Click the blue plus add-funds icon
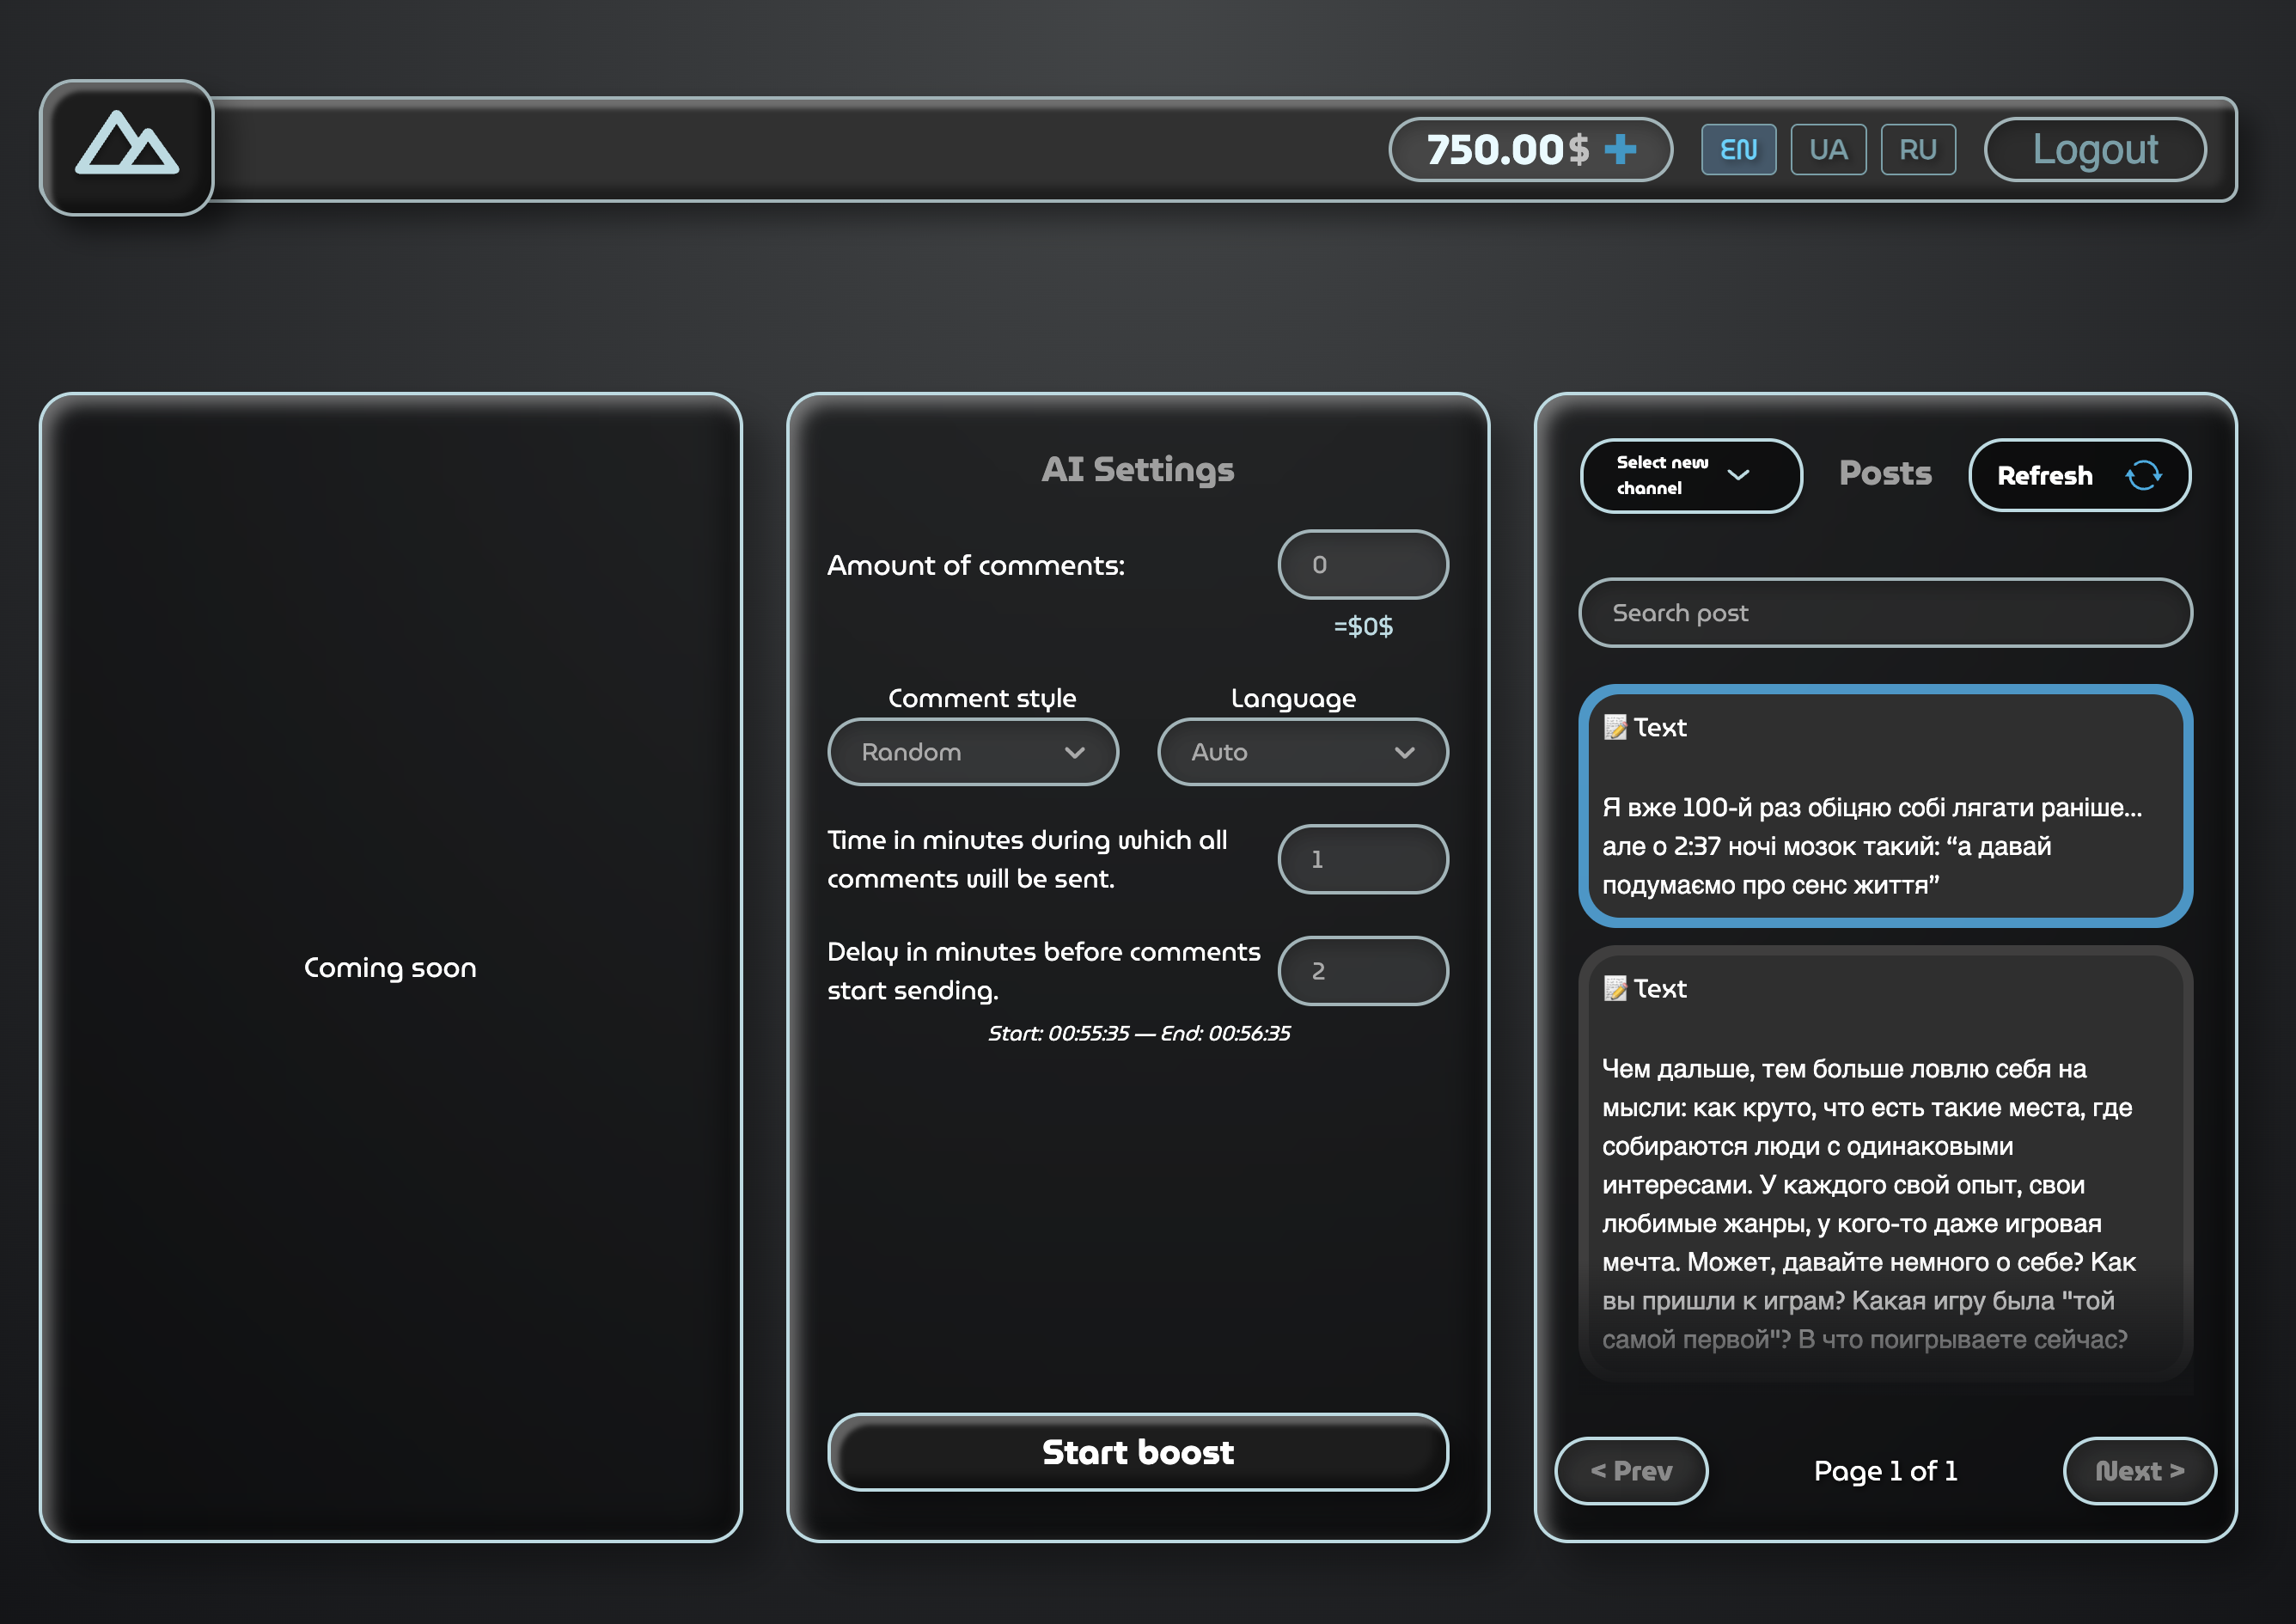The image size is (2296, 1624). tap(1620, 149)
